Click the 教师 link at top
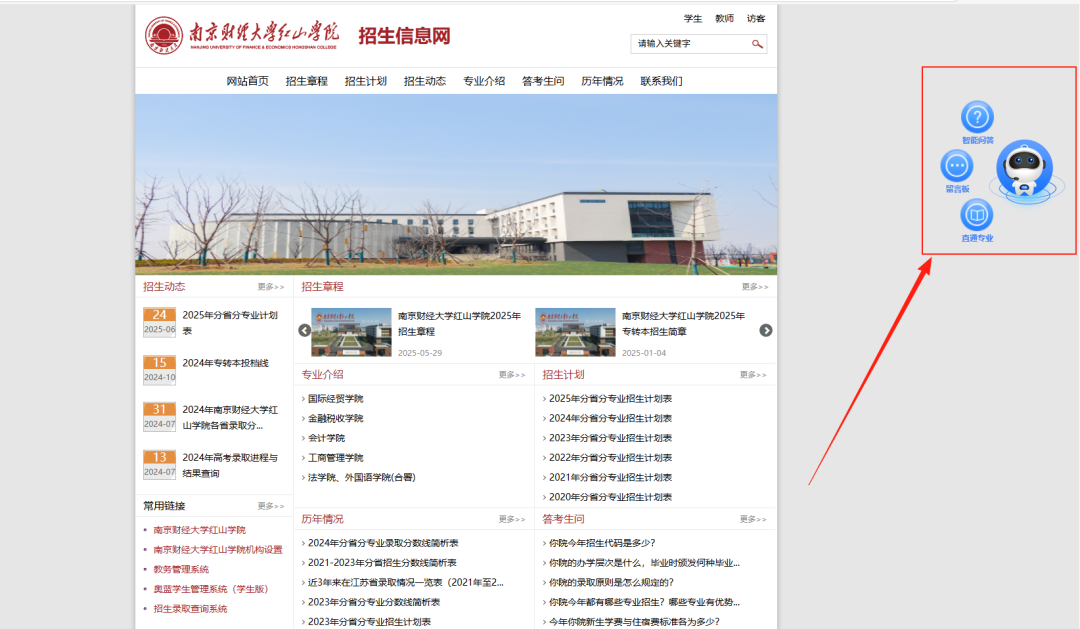 click(725, 19)
